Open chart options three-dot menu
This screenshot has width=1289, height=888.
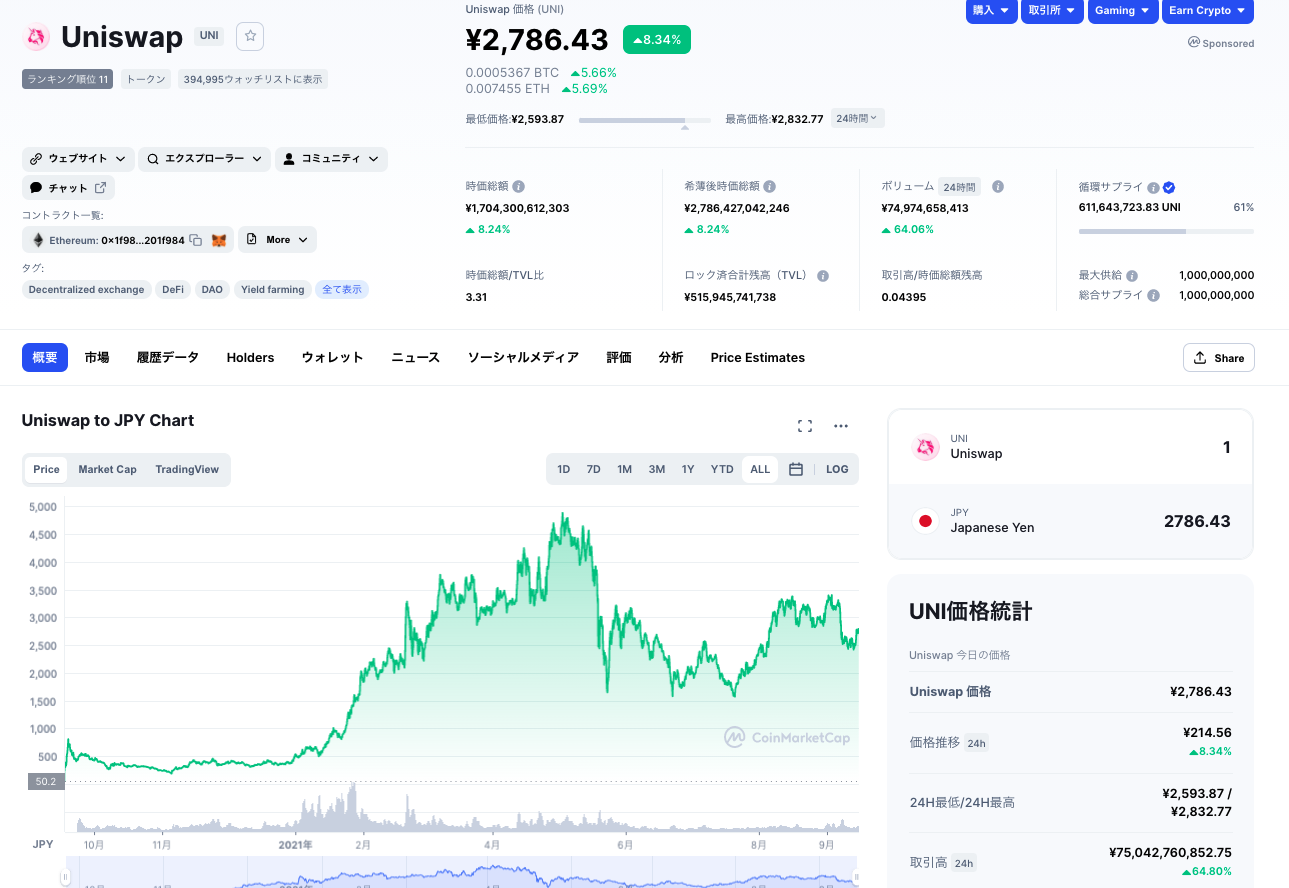[x=841, y=426]
